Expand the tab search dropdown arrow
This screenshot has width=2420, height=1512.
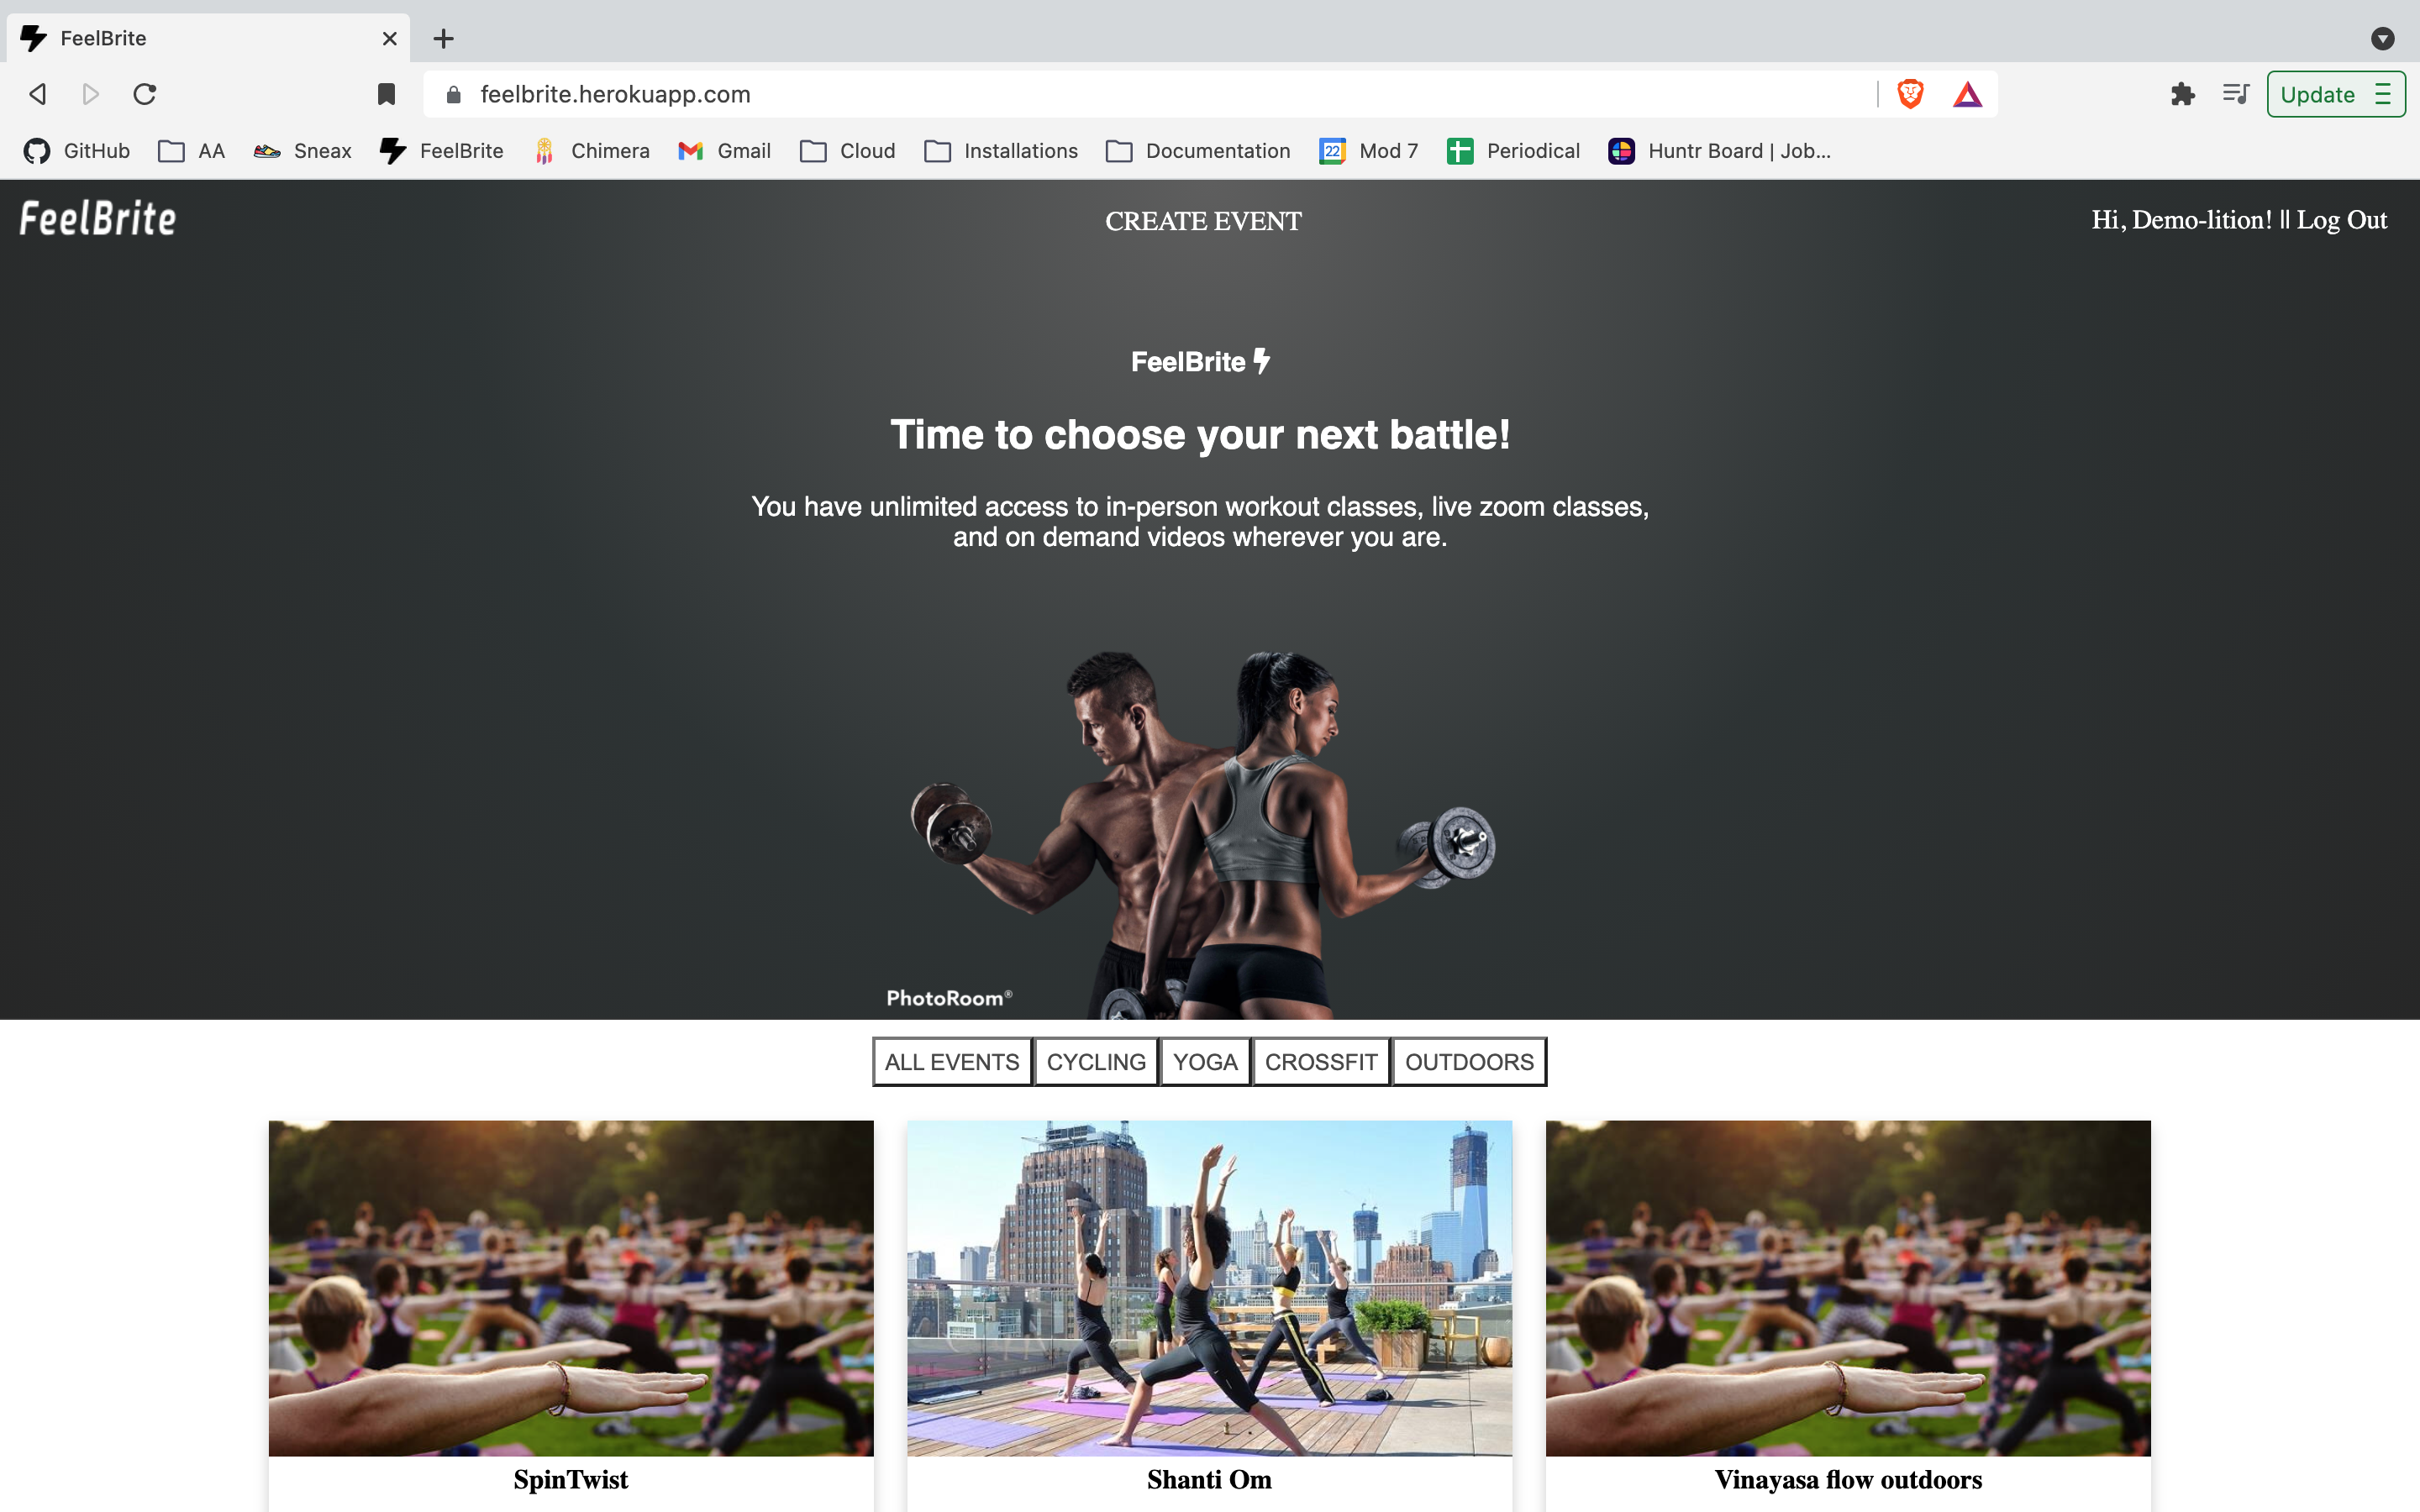(x=2382, y=38)
